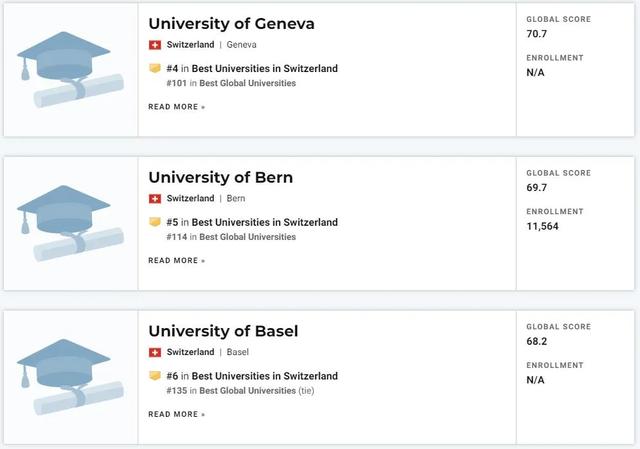Click the Swiss flag next to Basel
Image resolution: width=640 pixels, height=449 pixels.
155,352
